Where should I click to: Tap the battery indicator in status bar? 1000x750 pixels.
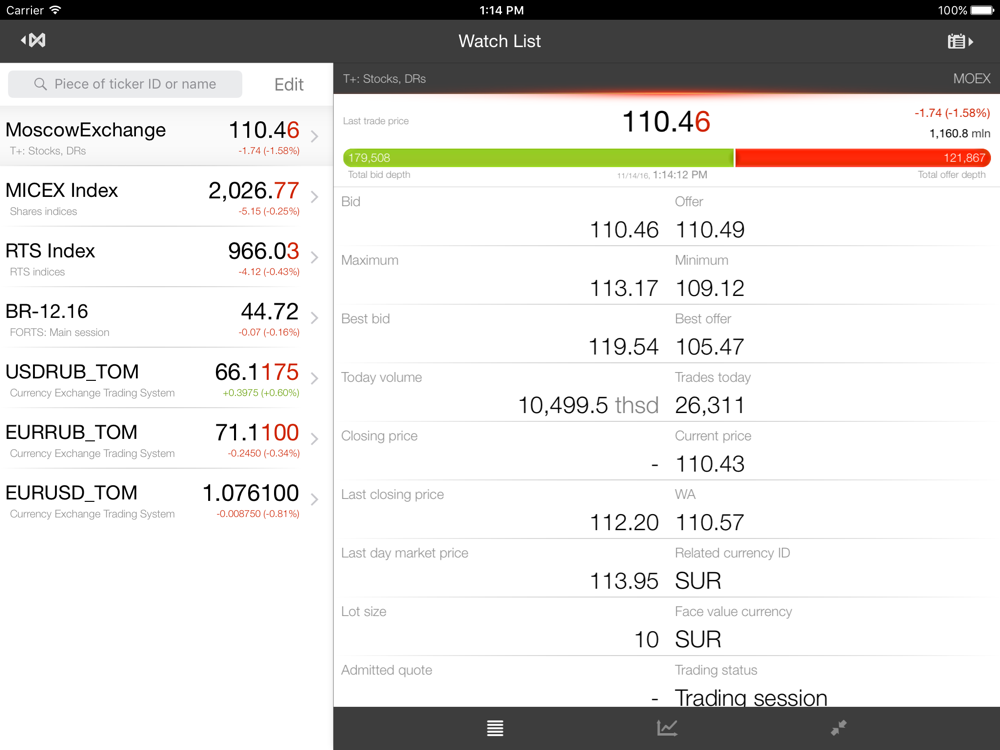[x=981, y=10]
